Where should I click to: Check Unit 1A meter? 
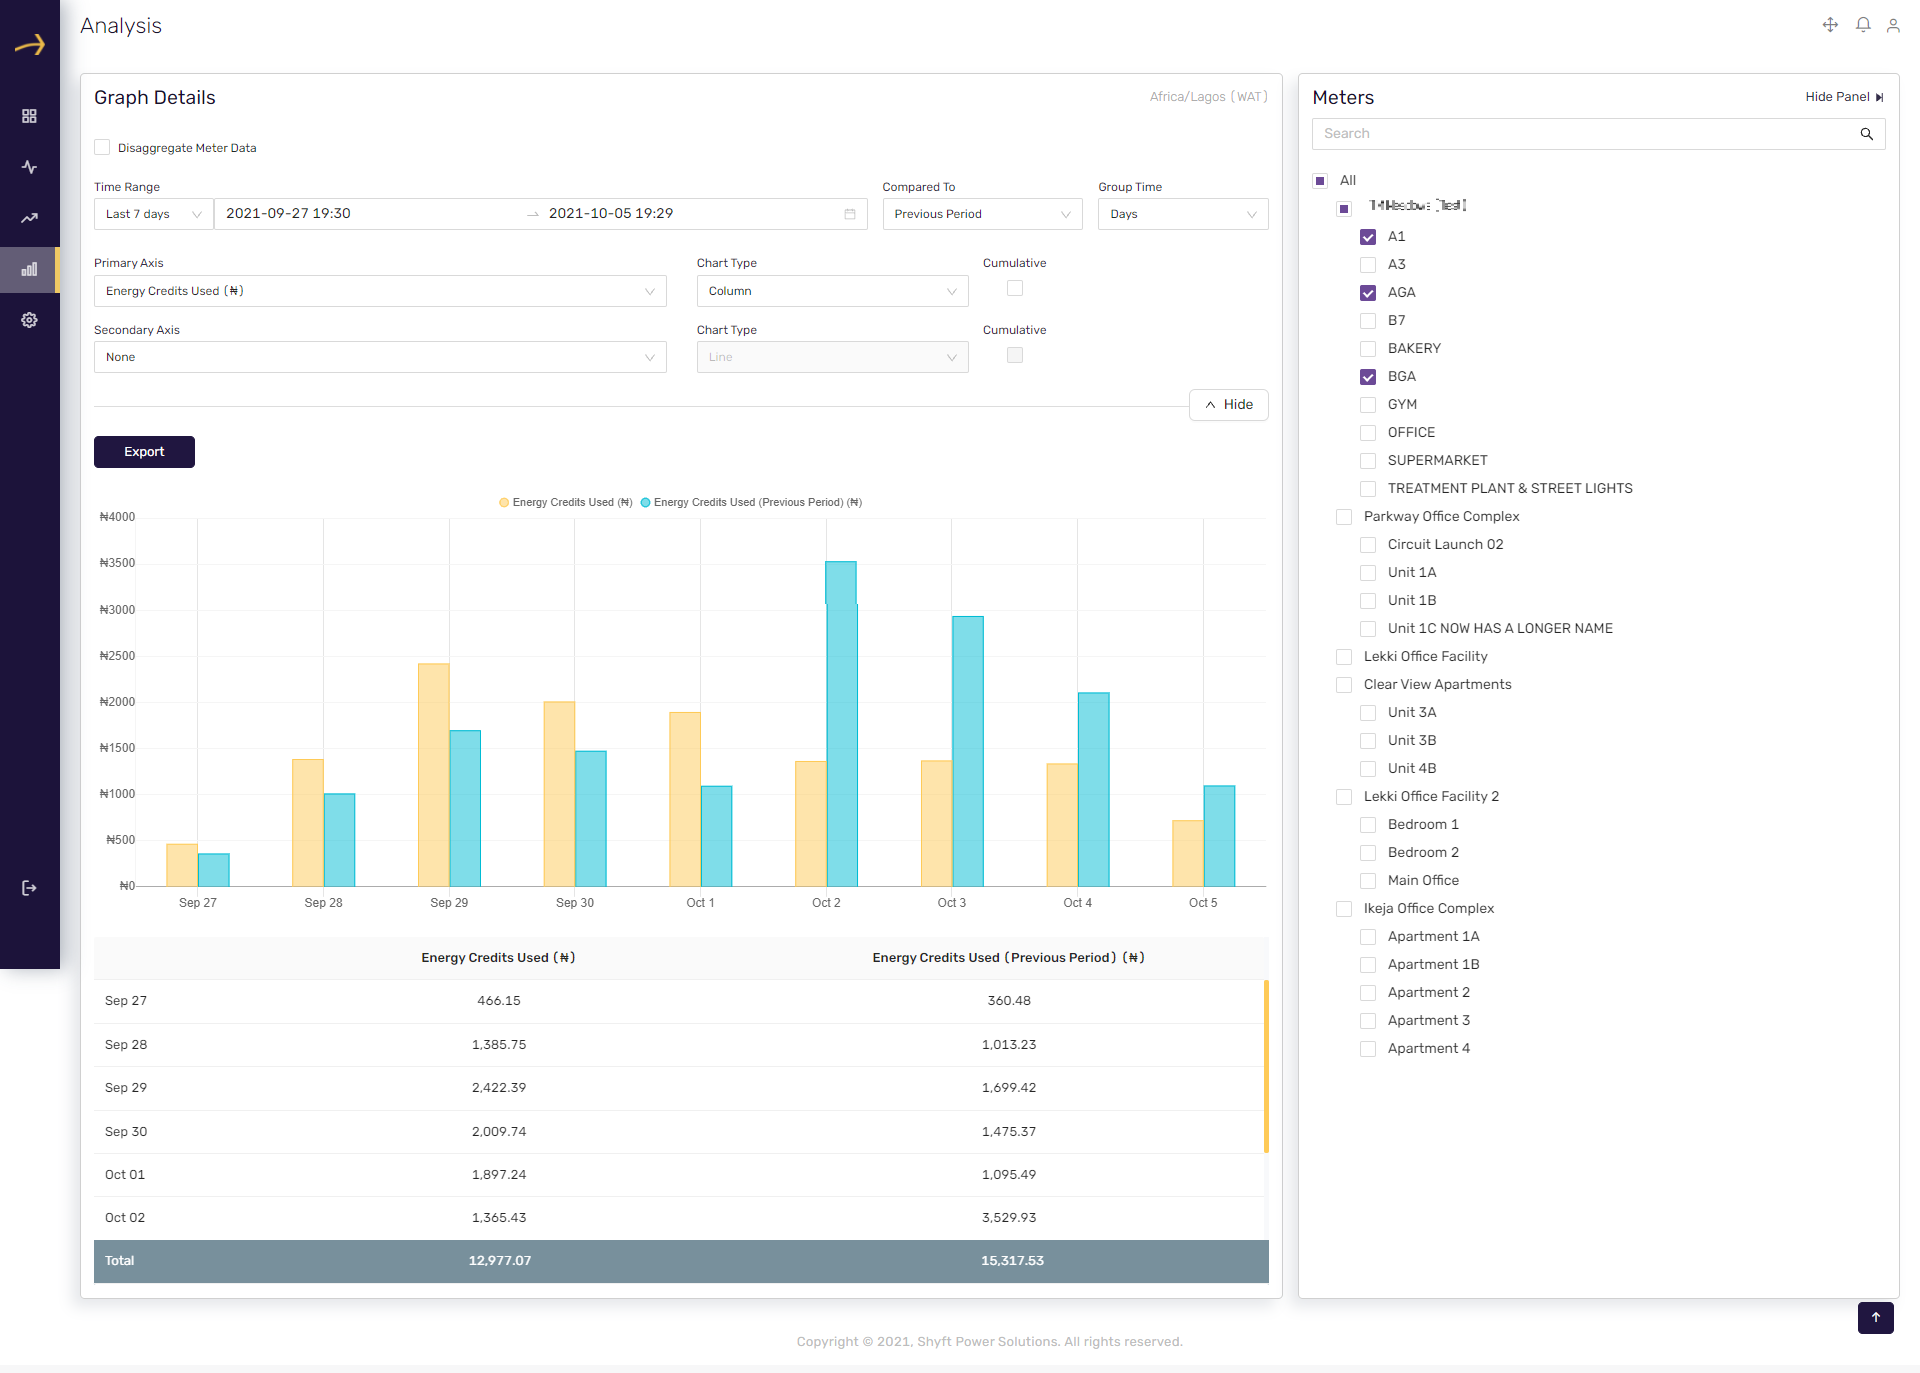point(1368,573)
